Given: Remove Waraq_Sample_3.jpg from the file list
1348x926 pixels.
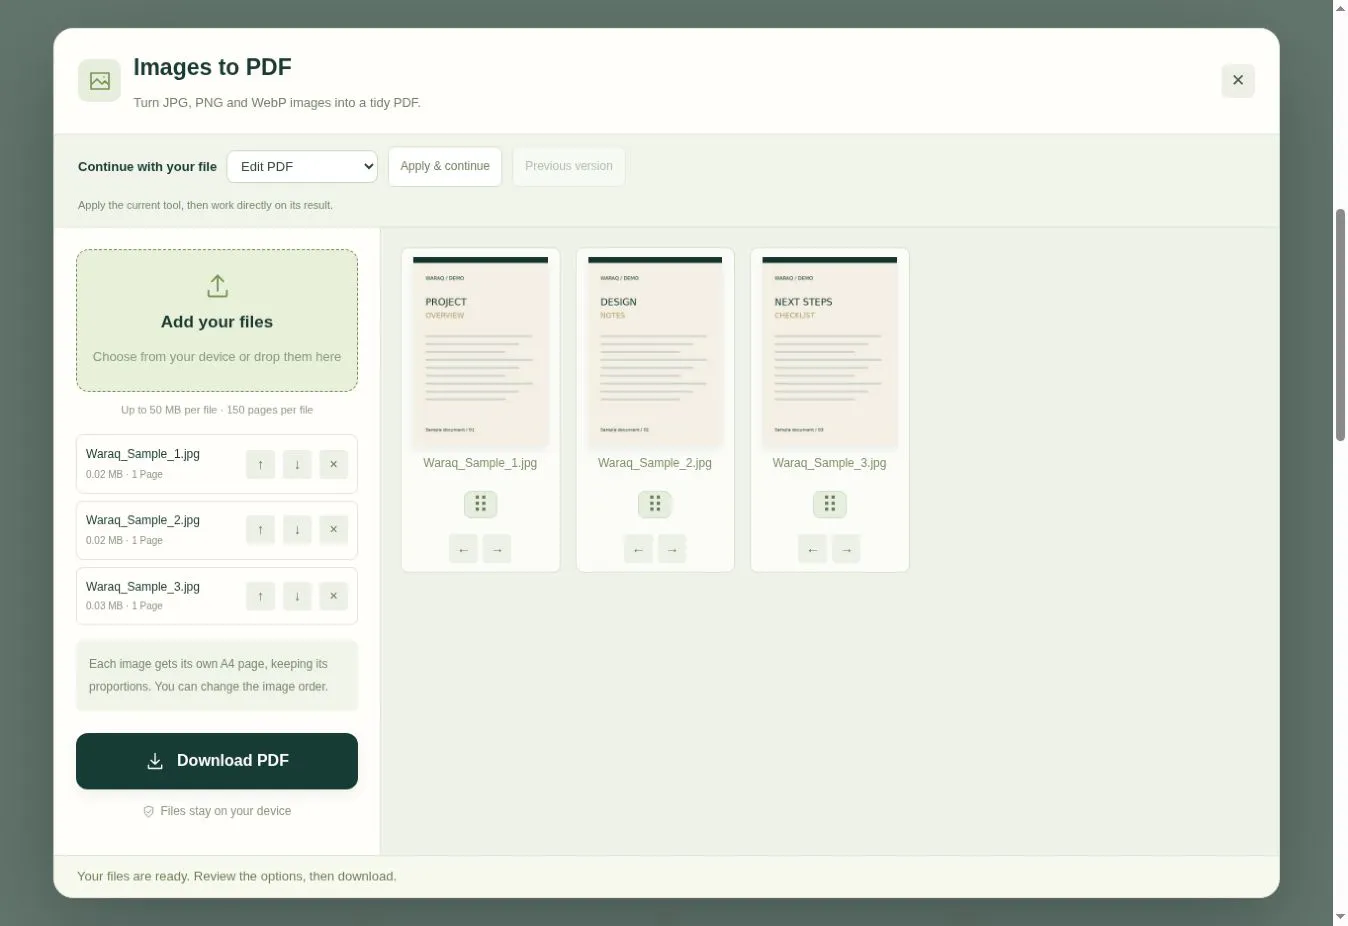Looking at the screenshot, I should tap(334, 596).
